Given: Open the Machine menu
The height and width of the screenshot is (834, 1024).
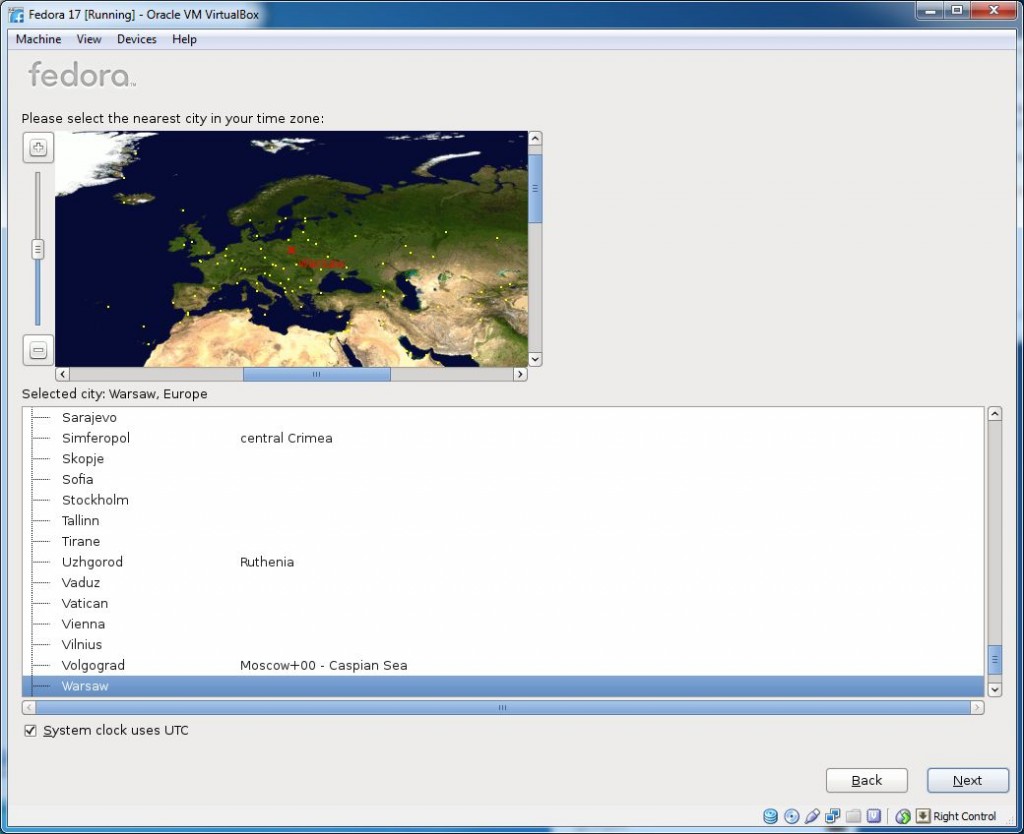Looking at the screenshot, I should pyautogui.click(x=39, y=39).
